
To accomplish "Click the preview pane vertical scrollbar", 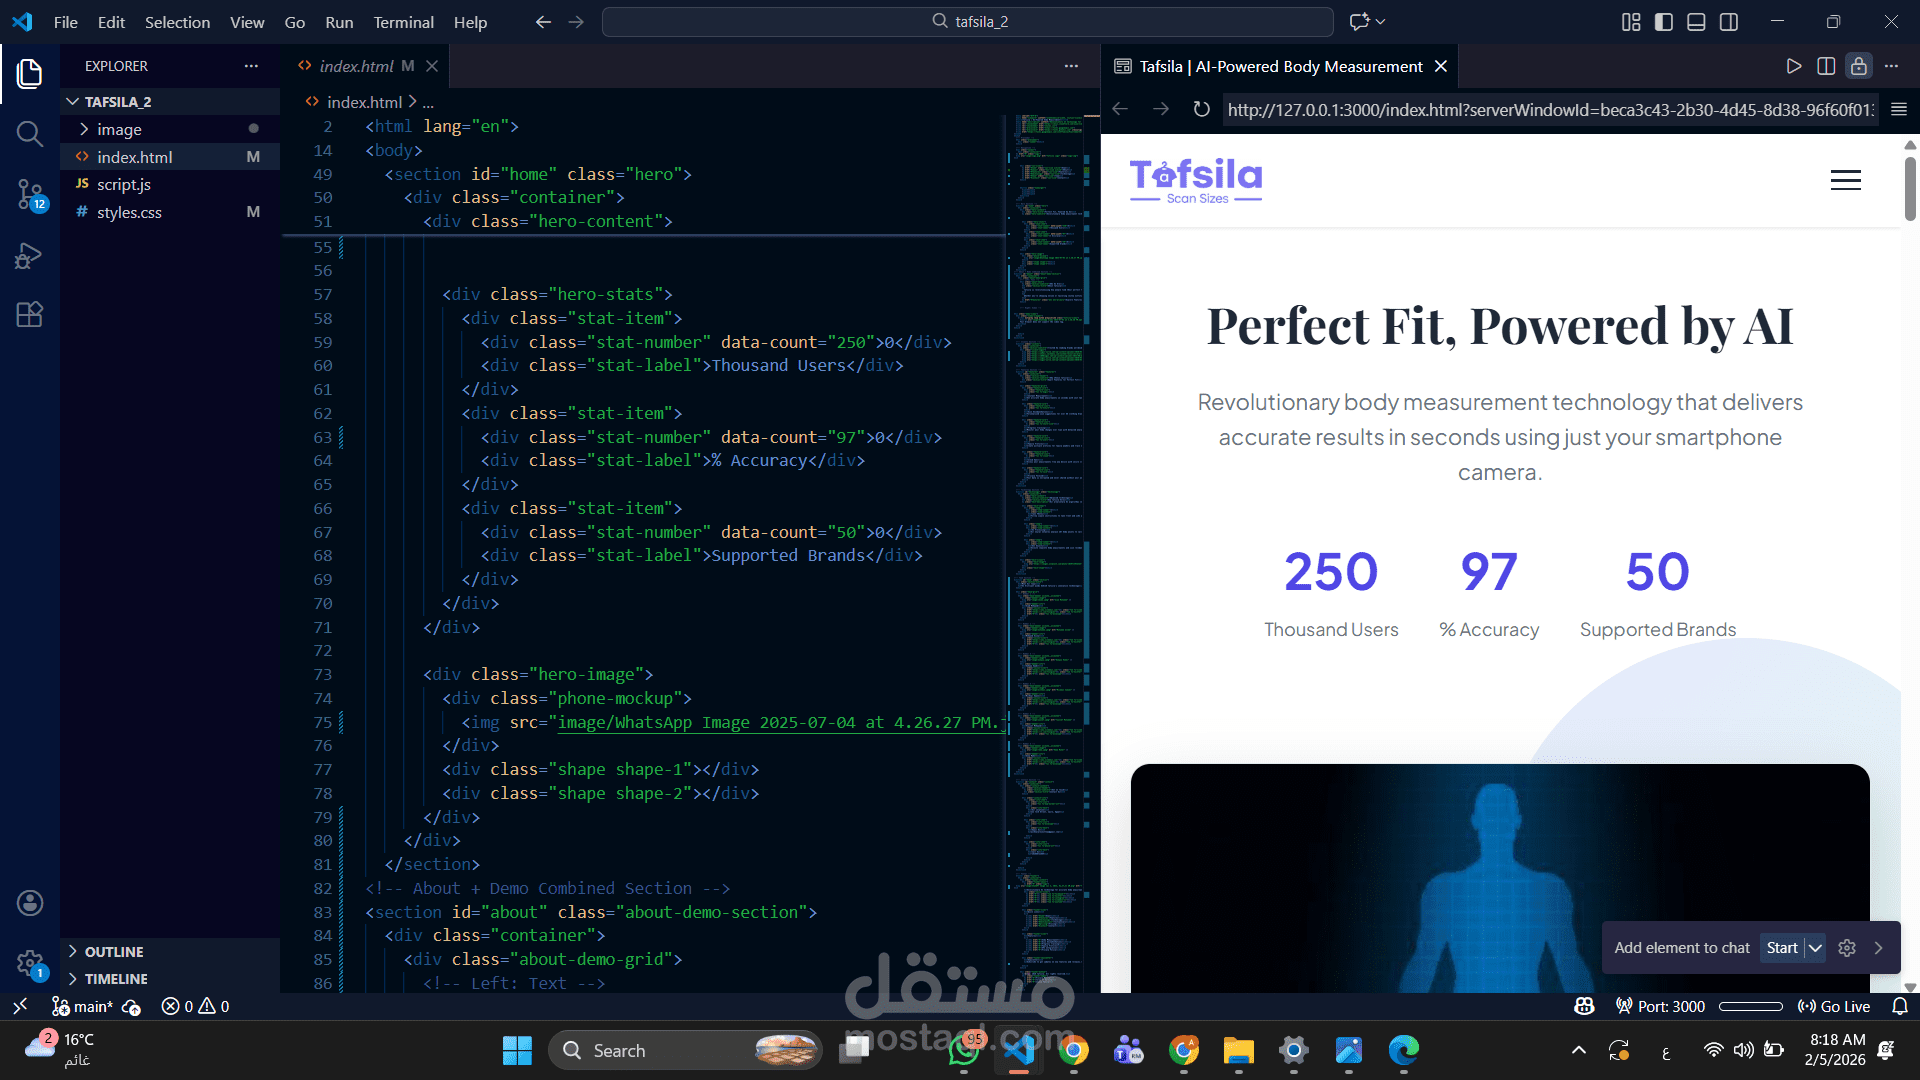I will [x=1909, y=190].
